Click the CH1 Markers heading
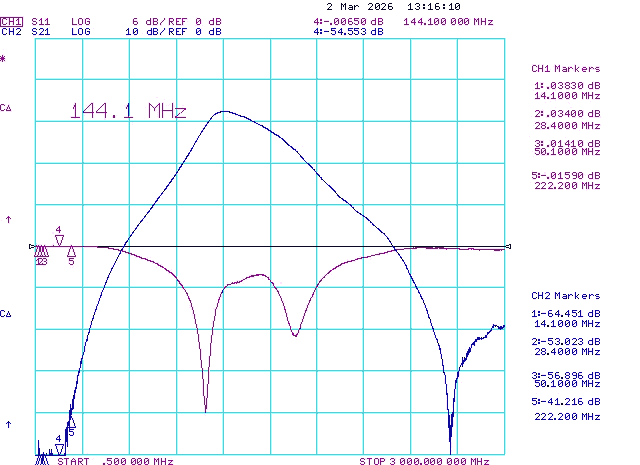This screenshot has height=465, width=640. click(566, 69)
